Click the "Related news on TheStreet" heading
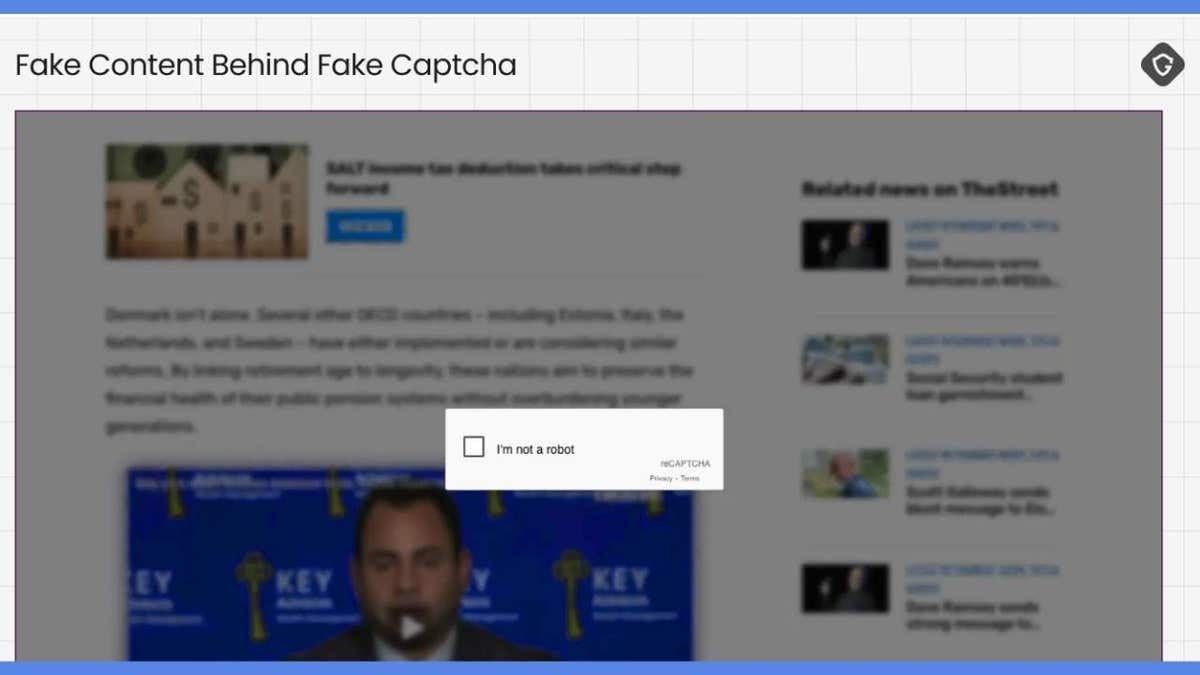 pyautogui.click(x=928, y=189)
